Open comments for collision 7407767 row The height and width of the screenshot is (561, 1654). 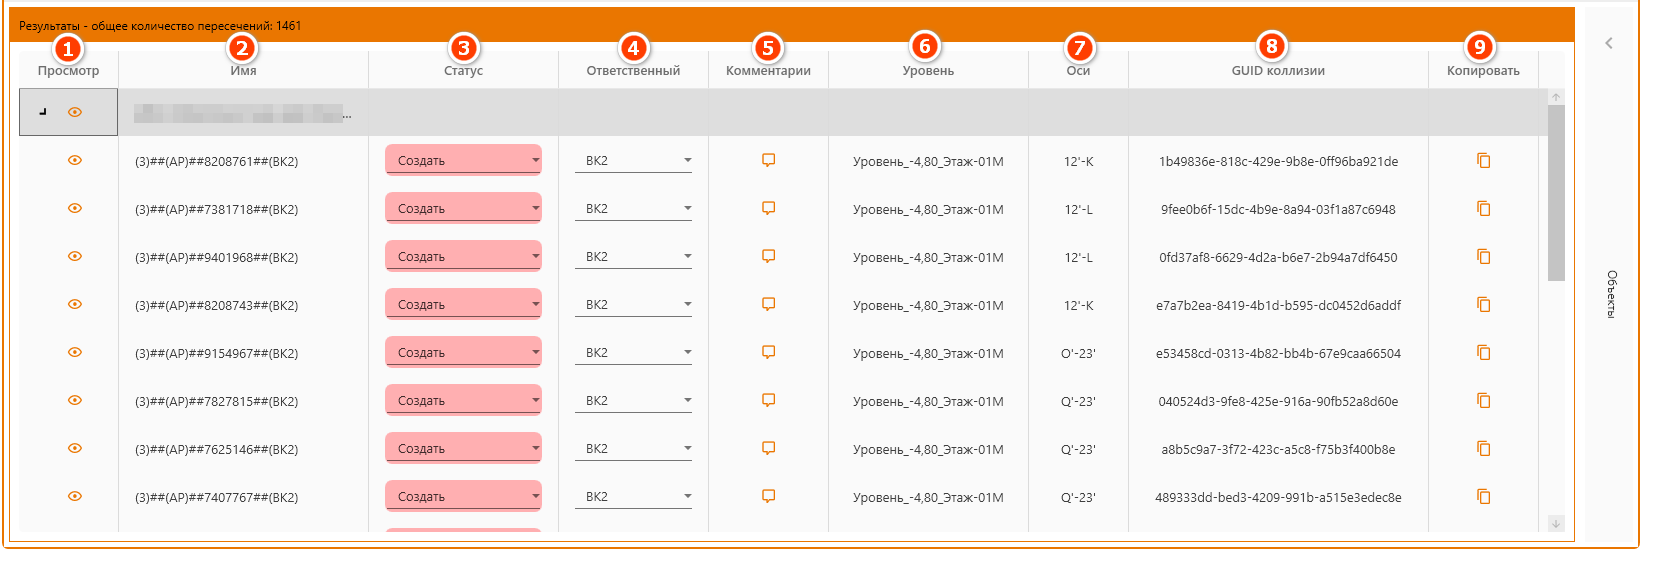[x=768, y=496]
